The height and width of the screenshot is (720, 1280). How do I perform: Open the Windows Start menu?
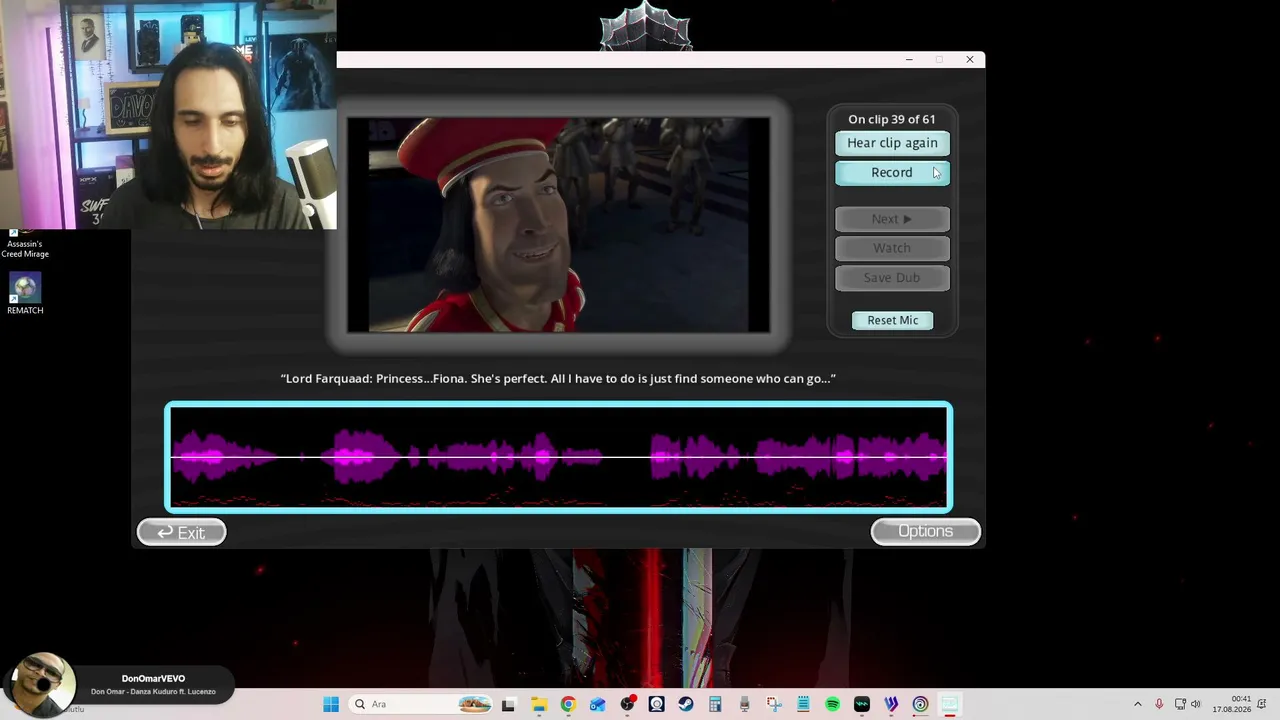pyautogui.click(x=331, y=704)
